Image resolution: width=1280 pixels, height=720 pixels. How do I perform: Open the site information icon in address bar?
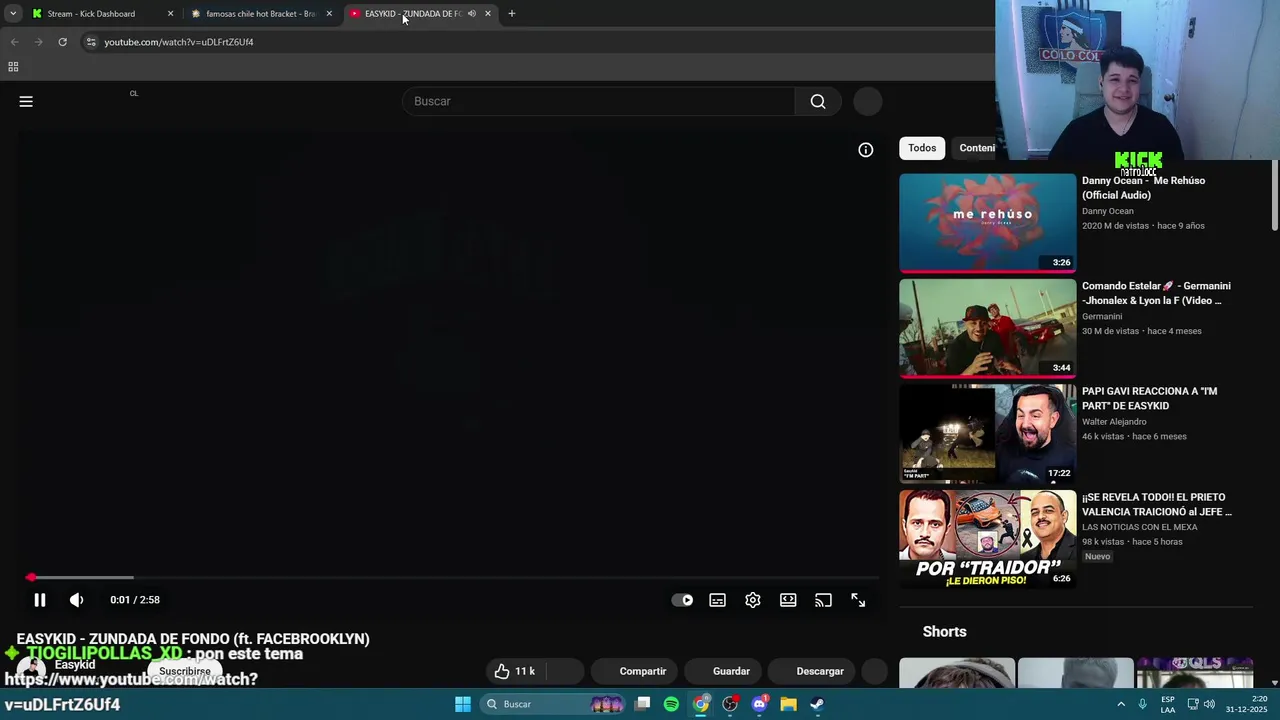(91, 42)
